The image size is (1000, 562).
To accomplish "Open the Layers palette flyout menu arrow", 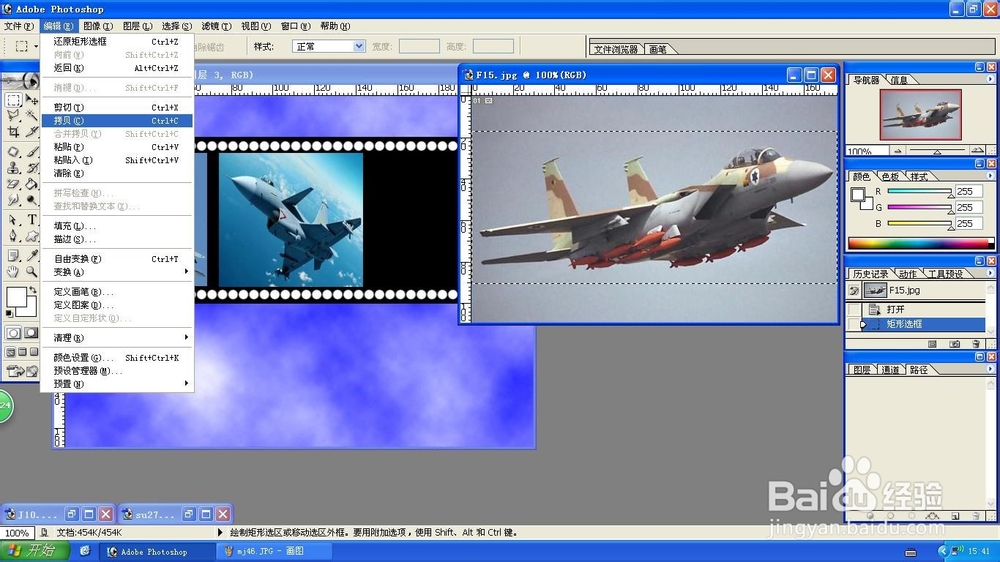I will point(990,369).
